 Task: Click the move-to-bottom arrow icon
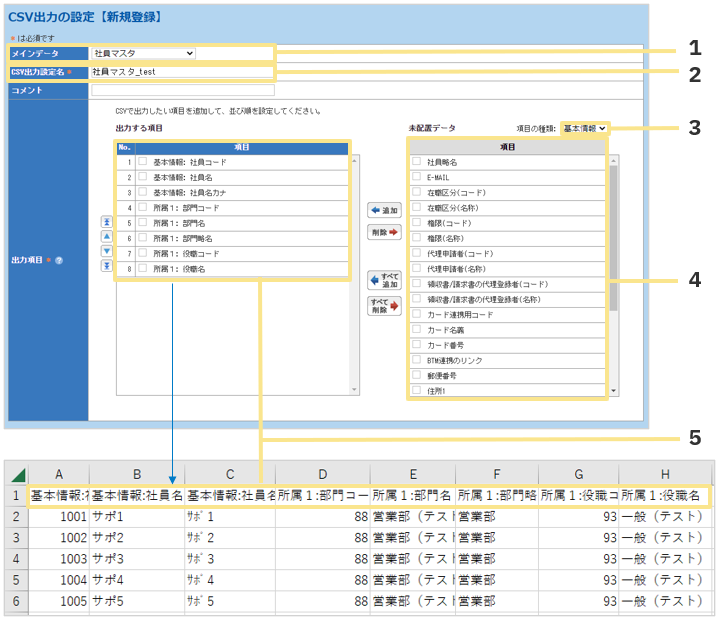pos(106,266)
